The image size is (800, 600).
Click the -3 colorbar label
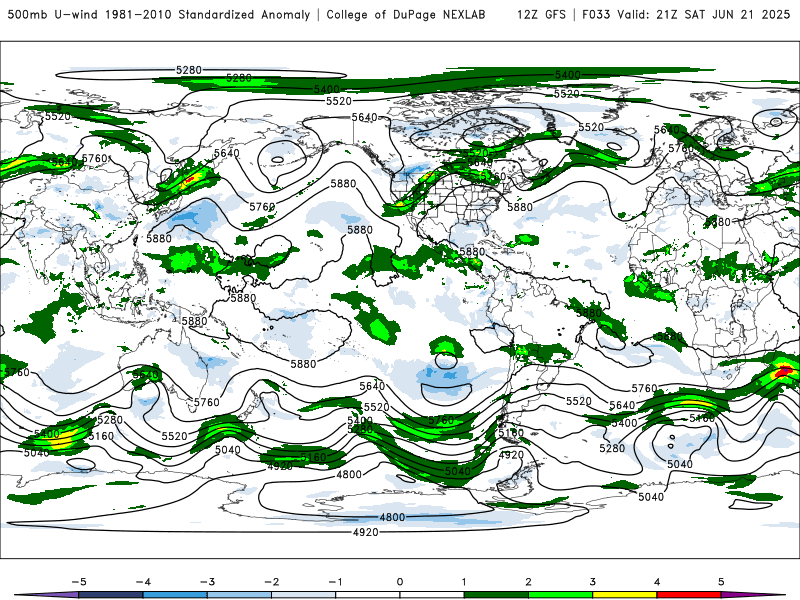click(x=207, y=582)
